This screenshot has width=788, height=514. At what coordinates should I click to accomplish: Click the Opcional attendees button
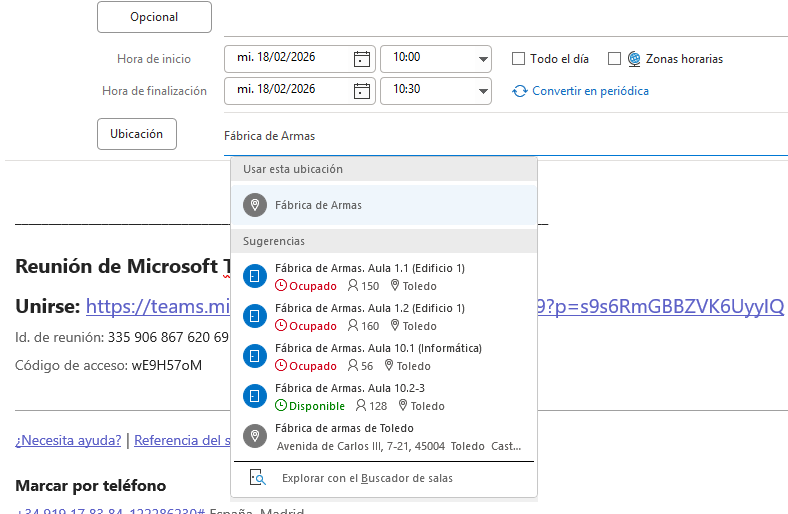(x=154, y=17)
